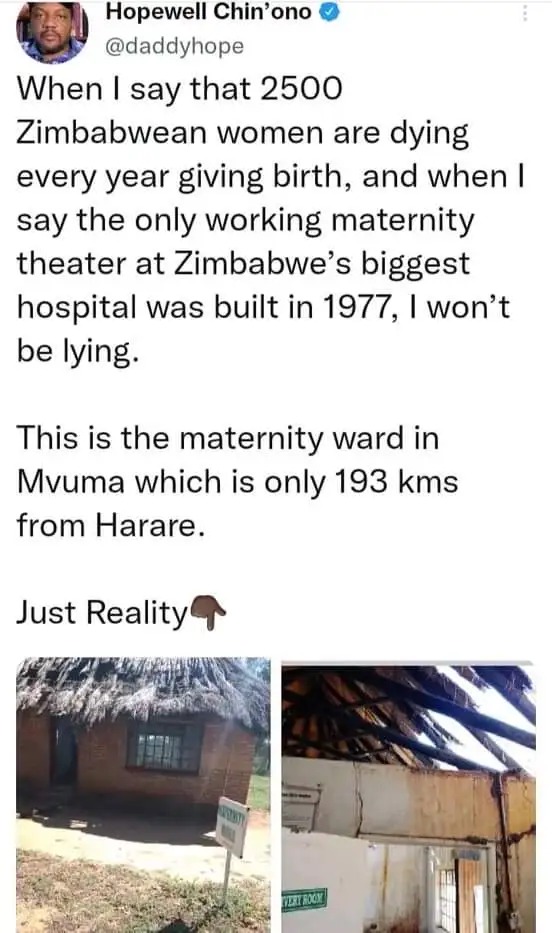The width and height of the screenshot is (552, 933).
Task: Open the display name Hopewell Chin'ono
Action: click(x=208, y=12)
